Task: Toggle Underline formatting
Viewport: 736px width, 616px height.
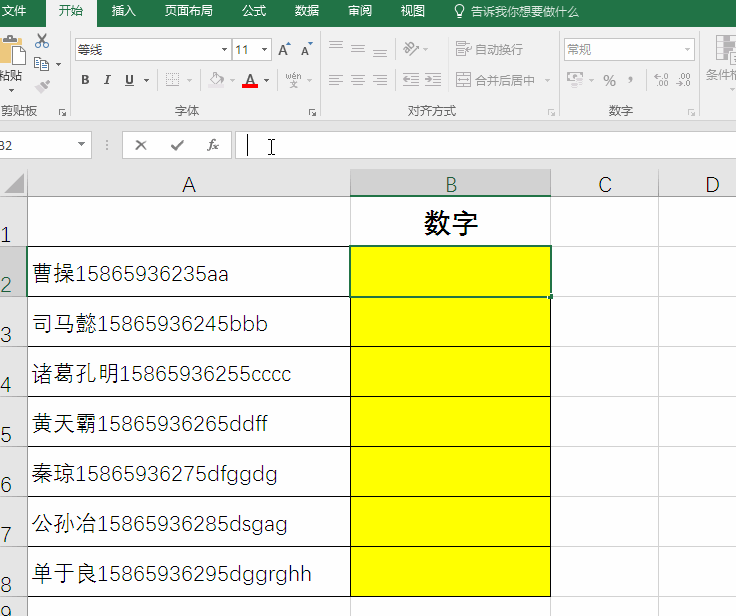Action: pos(130,80)
